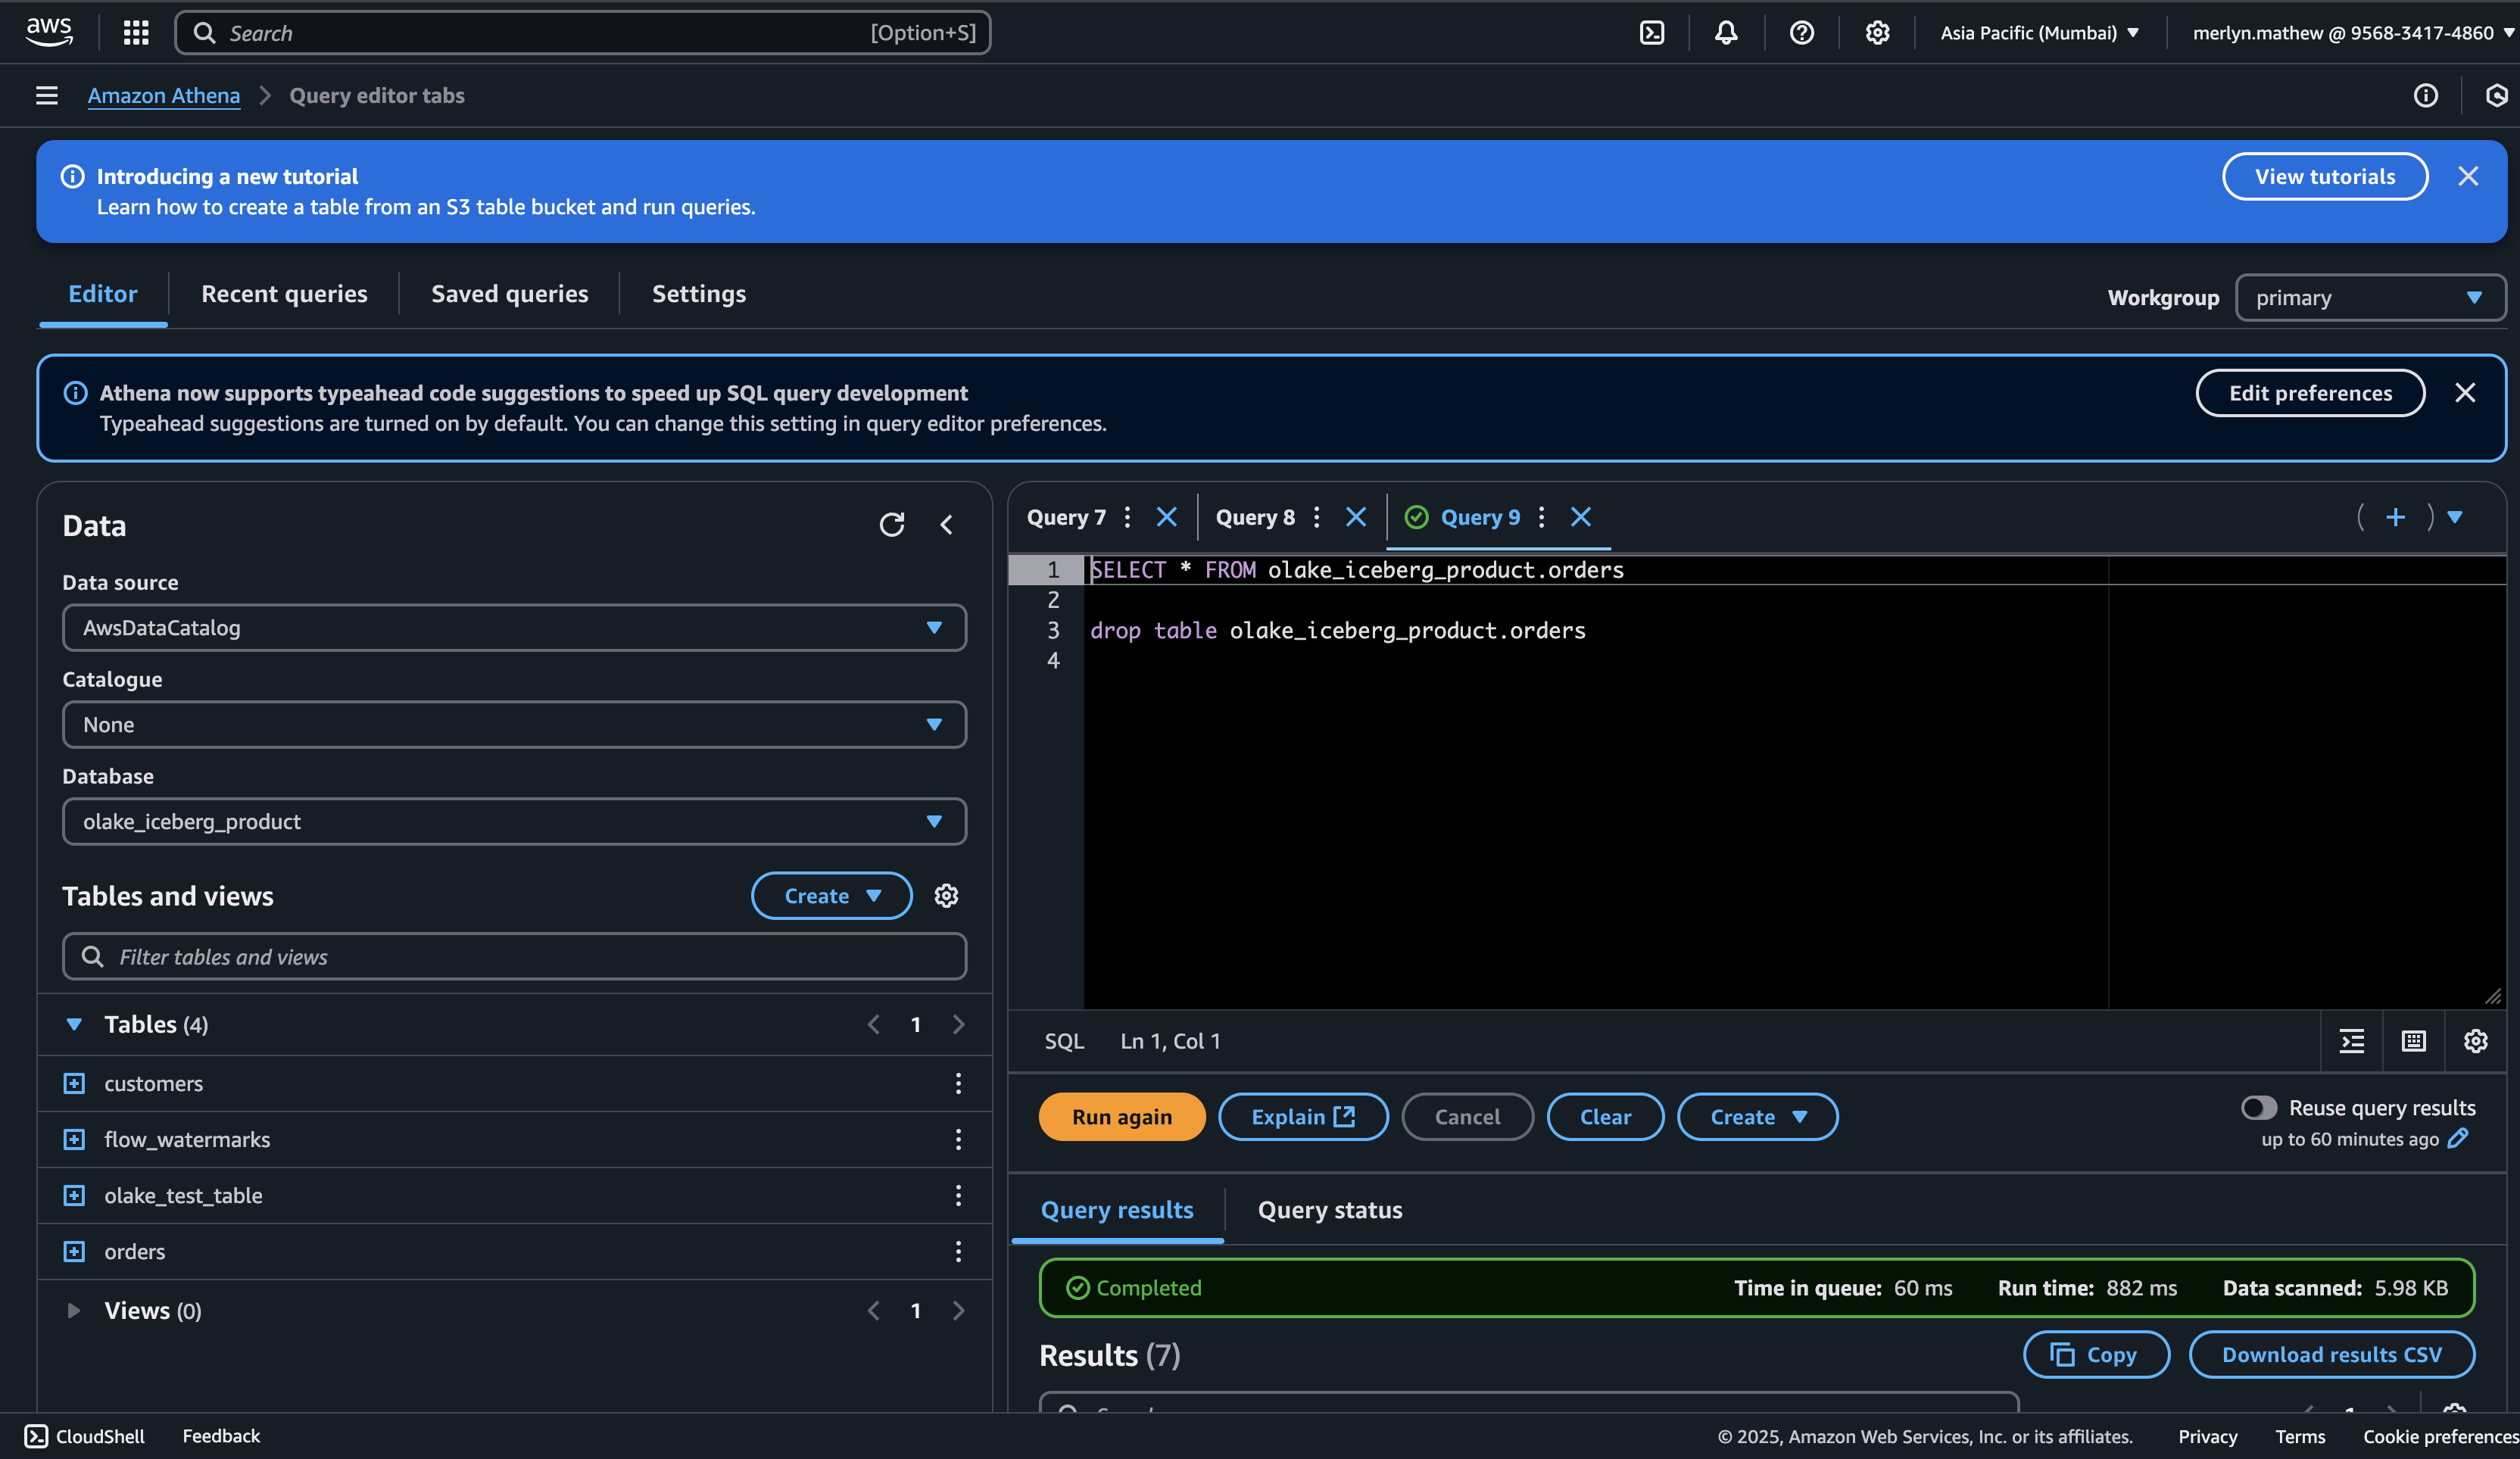2520x1459 pixels.
Task: Dismiss the new tutorial banner
Action: [x=2468, y=176]
